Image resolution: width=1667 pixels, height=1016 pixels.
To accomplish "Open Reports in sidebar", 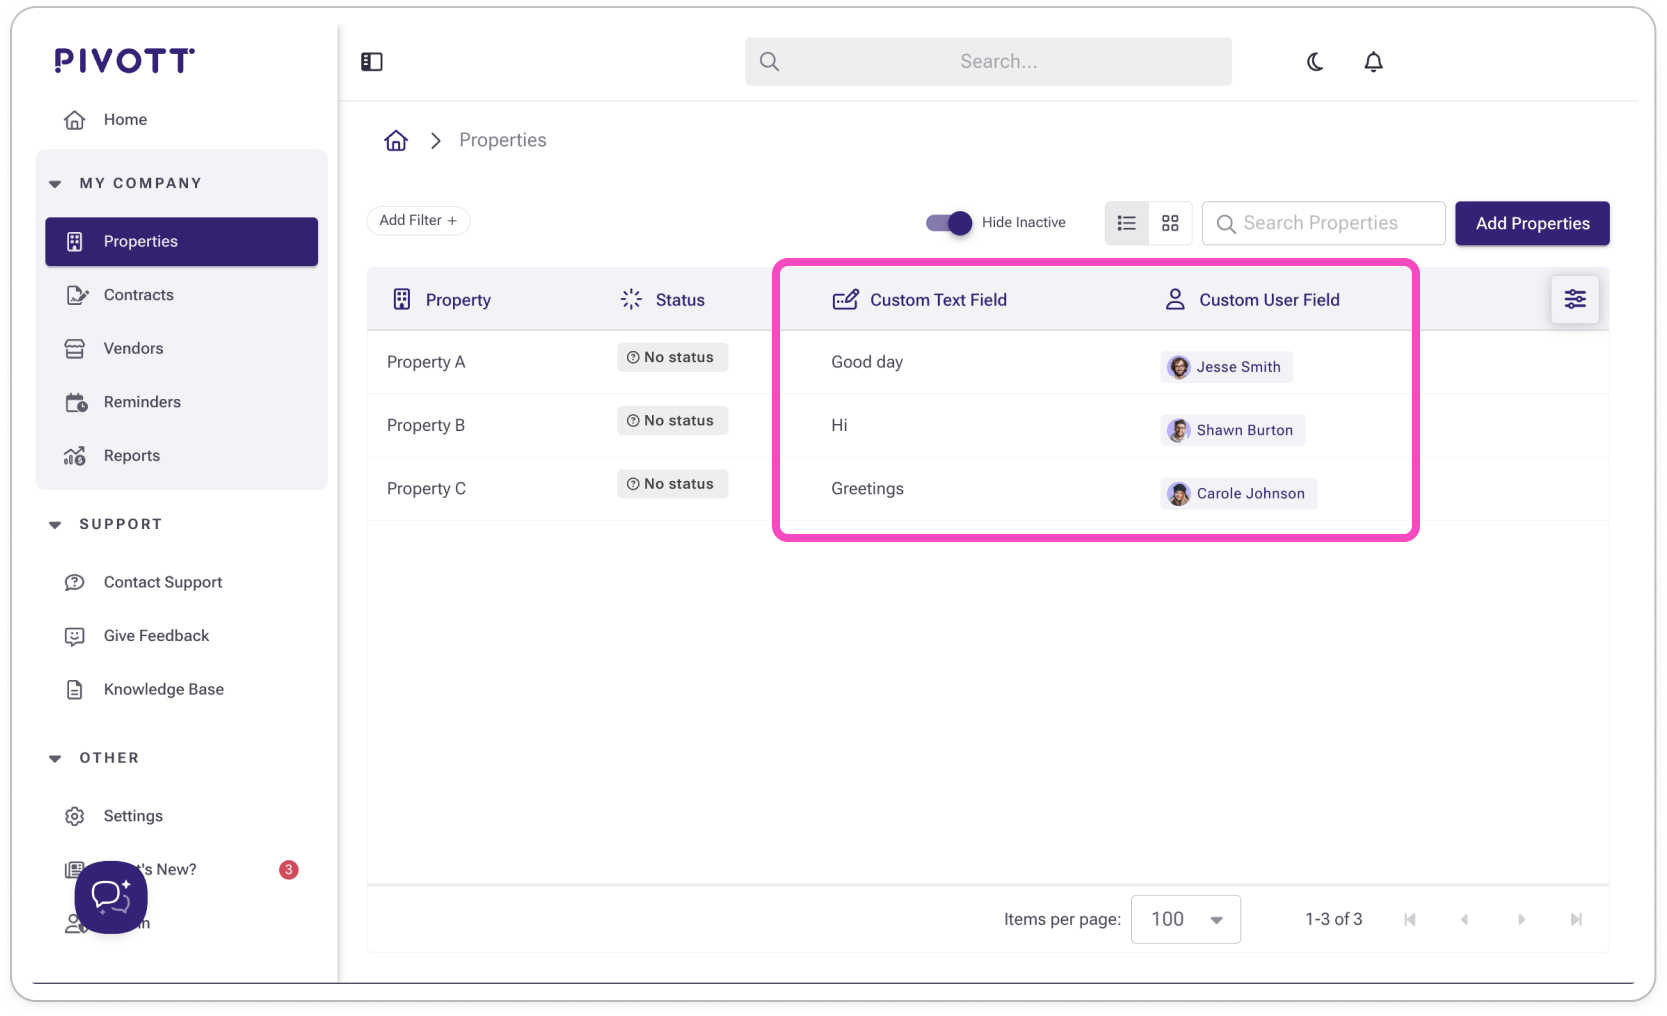I will [182, 456].
